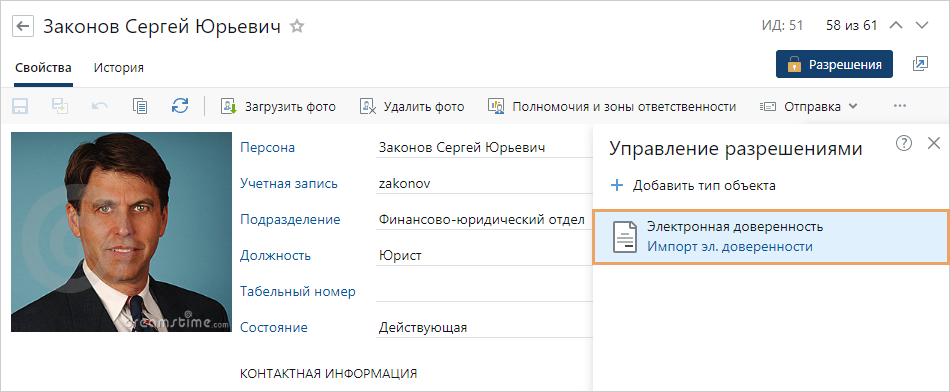Open help in permissions panel
950x392 pixels.
(x=903, y=143)
